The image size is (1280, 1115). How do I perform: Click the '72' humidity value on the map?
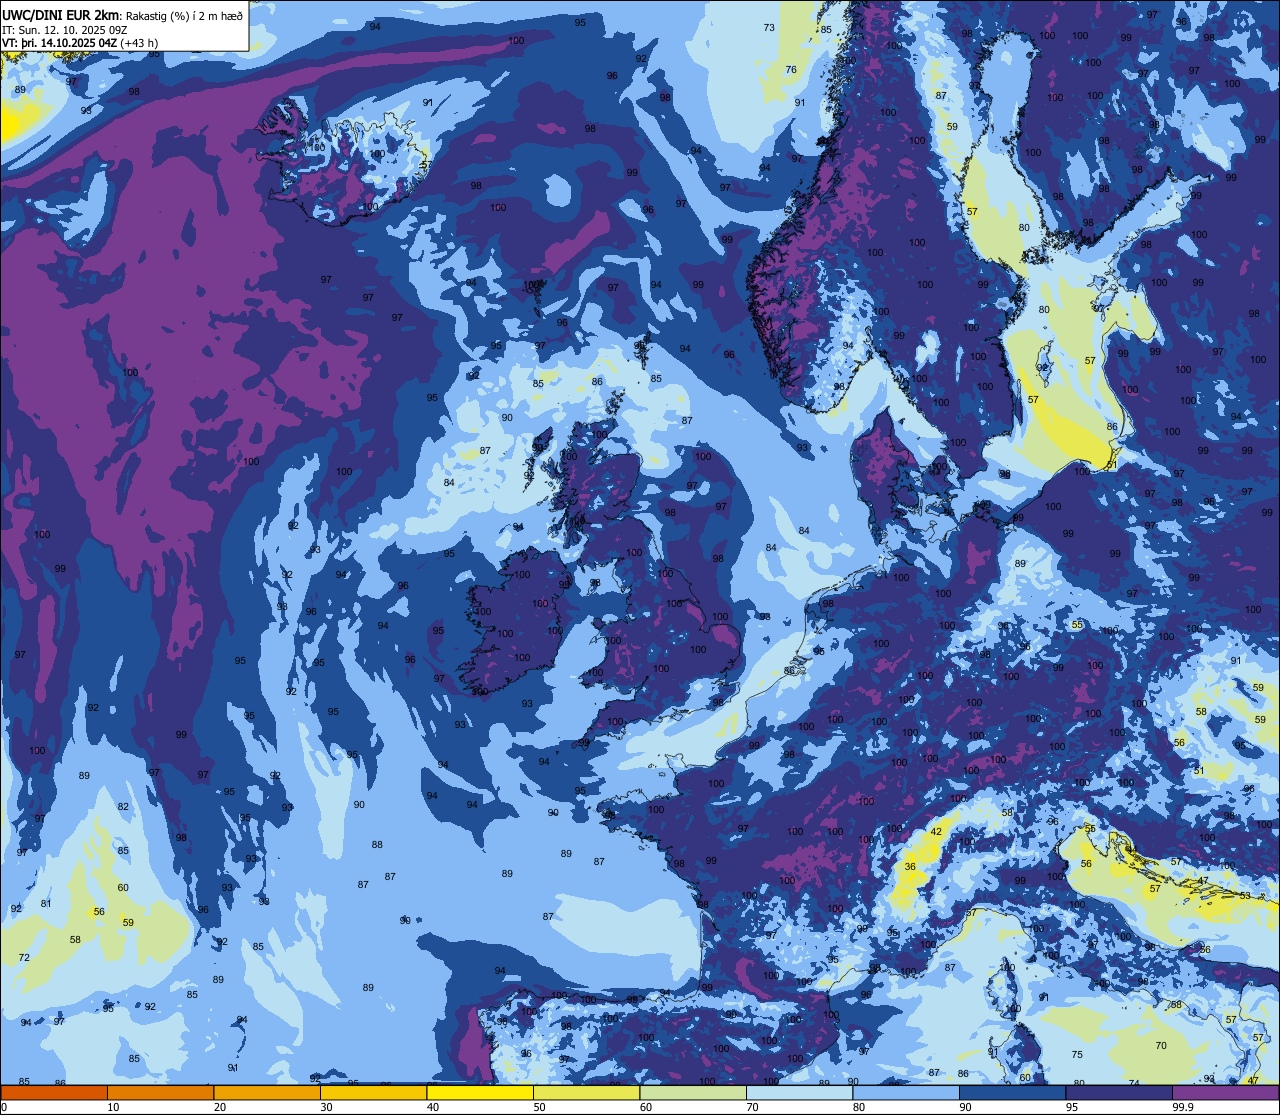pyautogui.click(x=24, y=958)
